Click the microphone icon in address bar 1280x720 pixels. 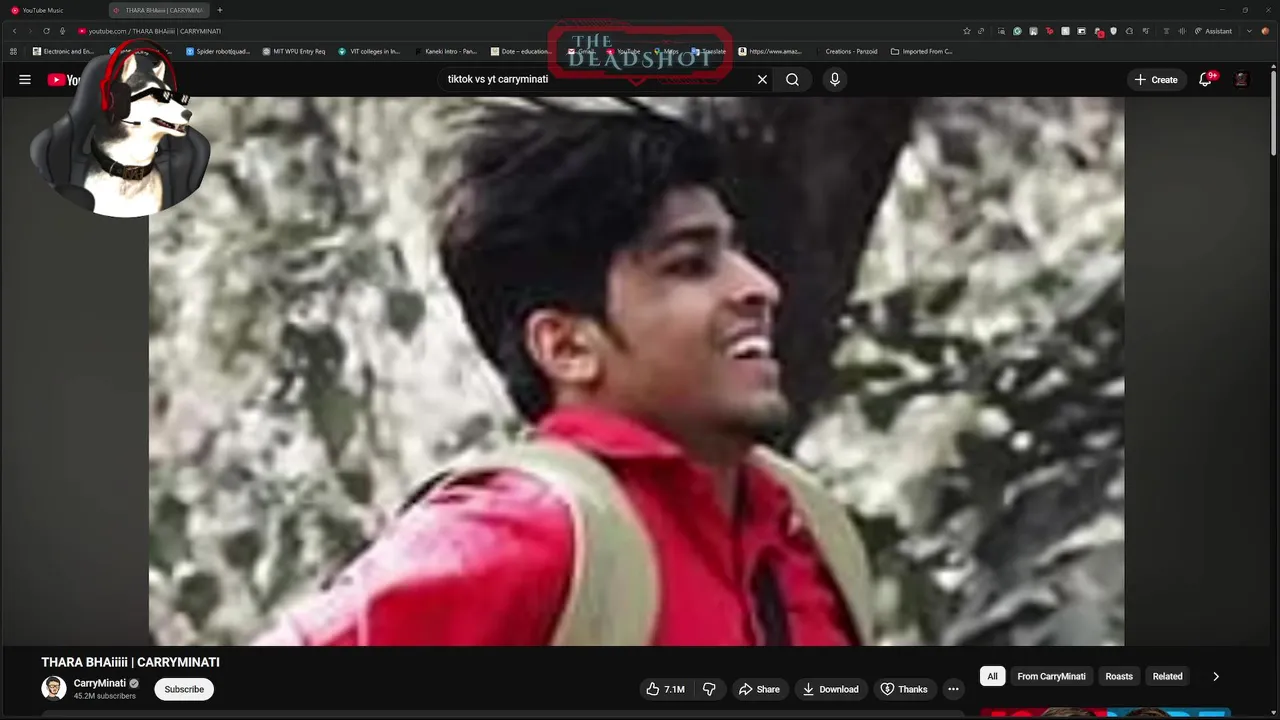63,31
